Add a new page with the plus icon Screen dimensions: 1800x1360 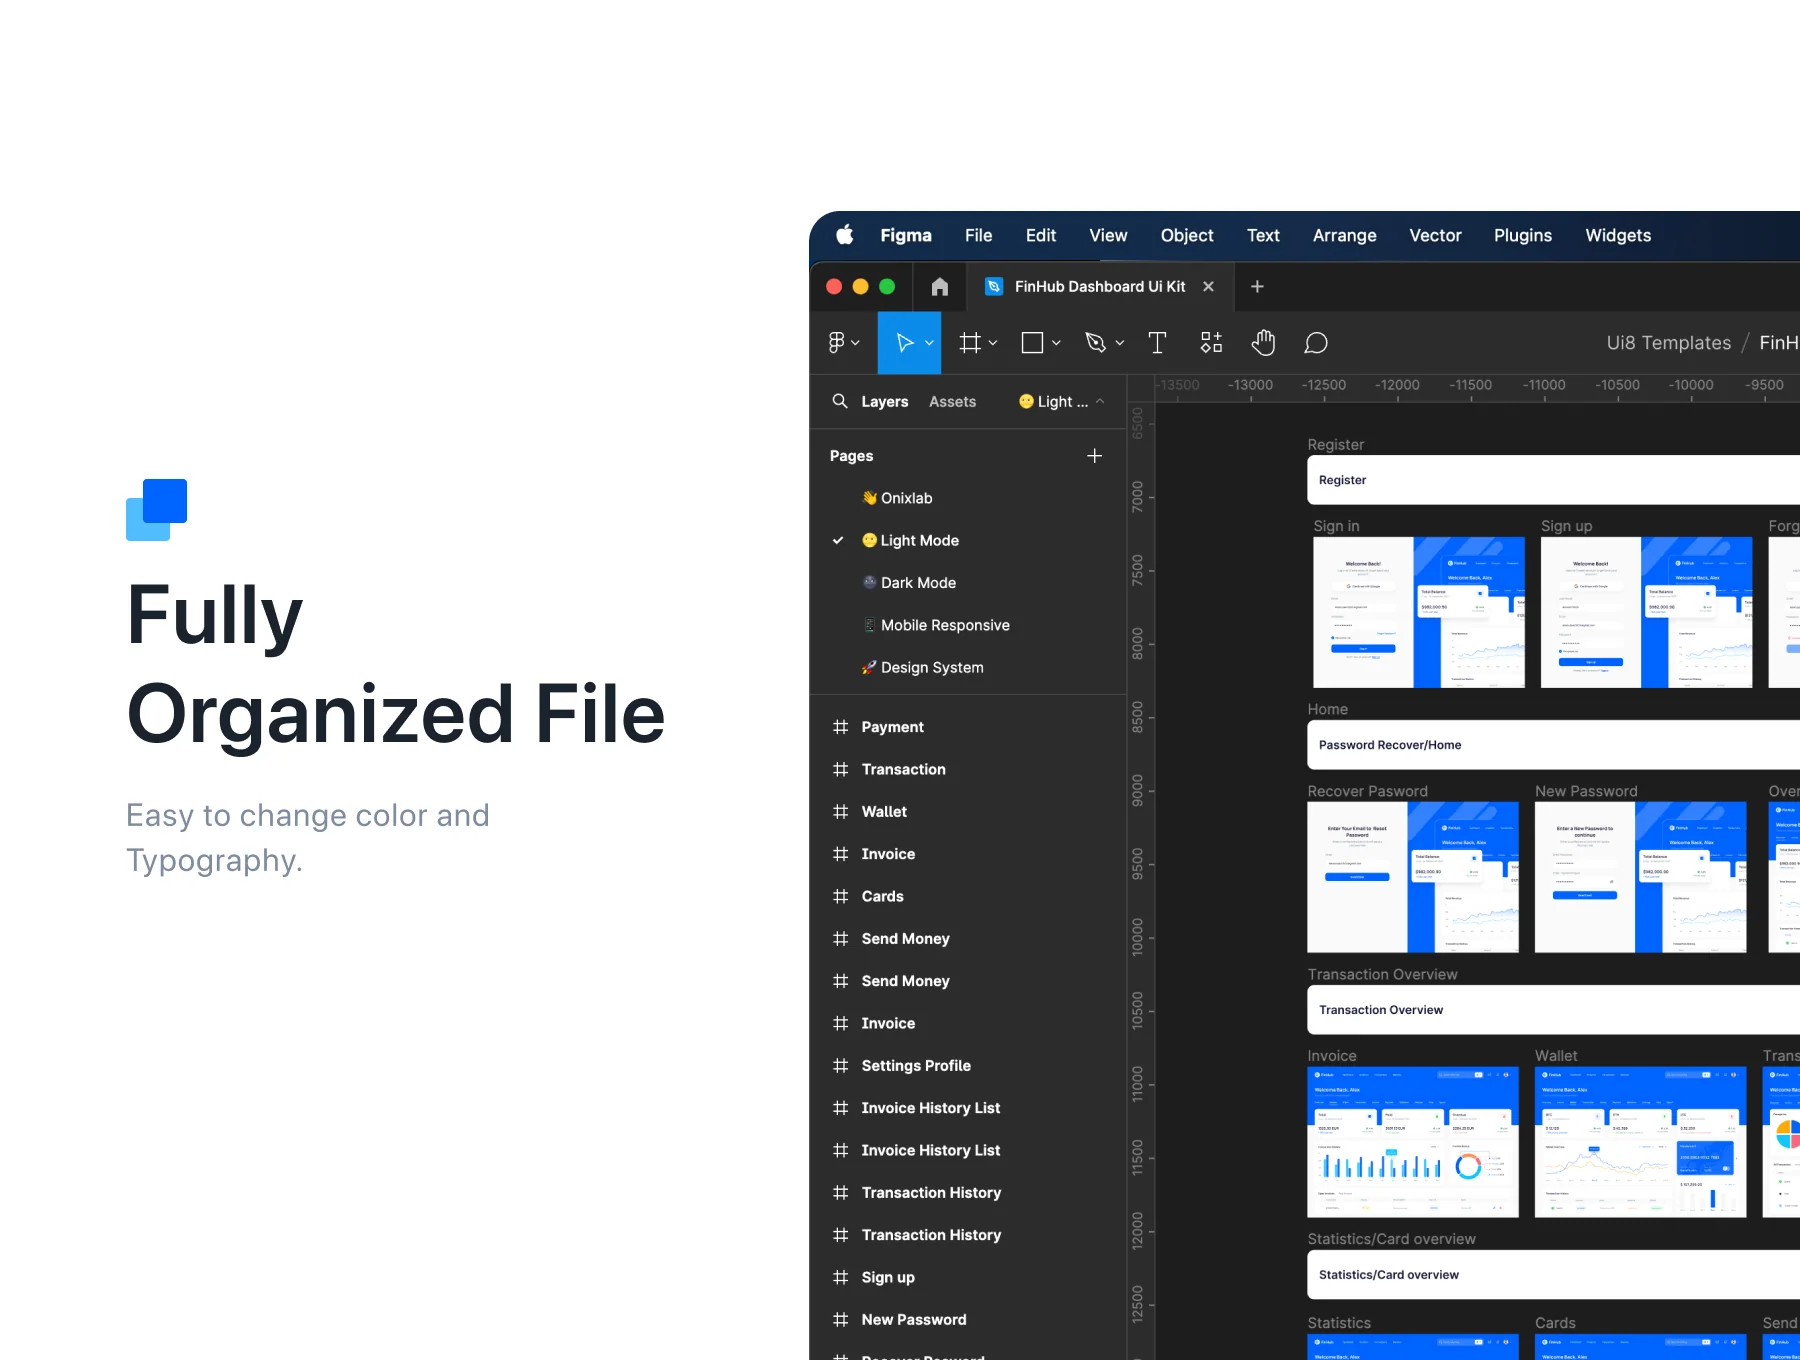click(1095, 456)
